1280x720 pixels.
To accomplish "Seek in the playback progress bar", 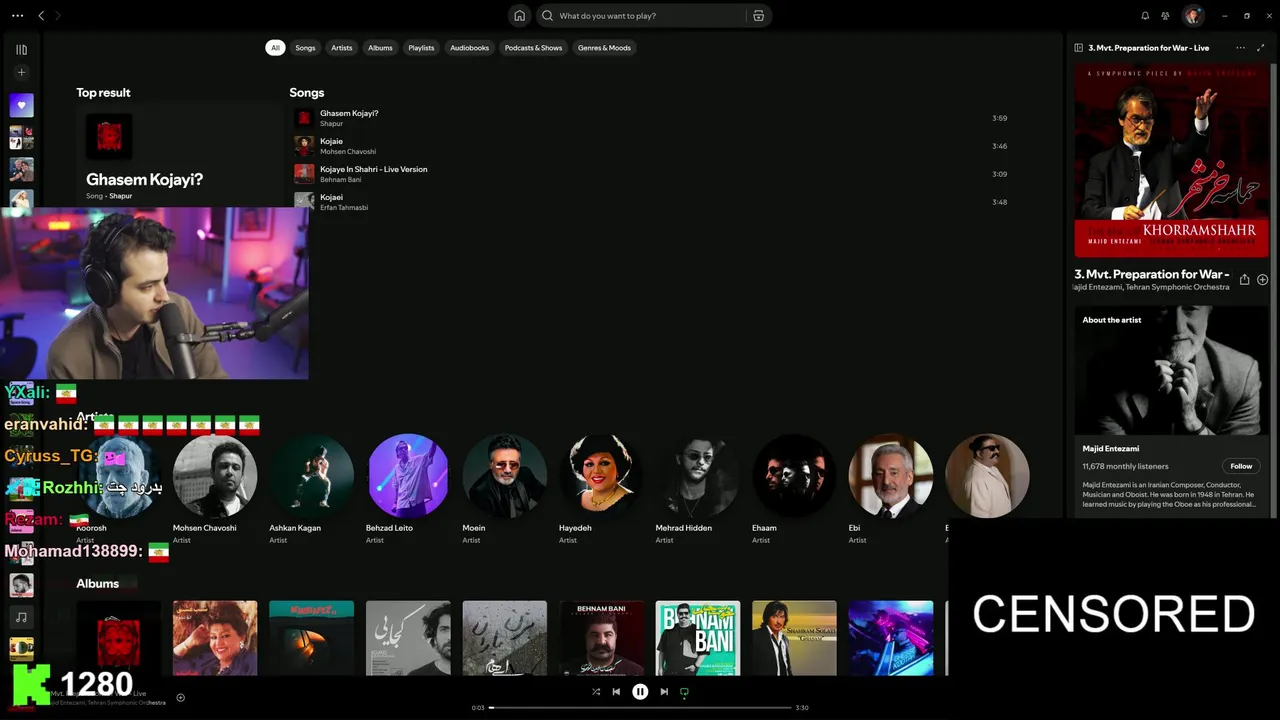I will click(x=640, y=708).
